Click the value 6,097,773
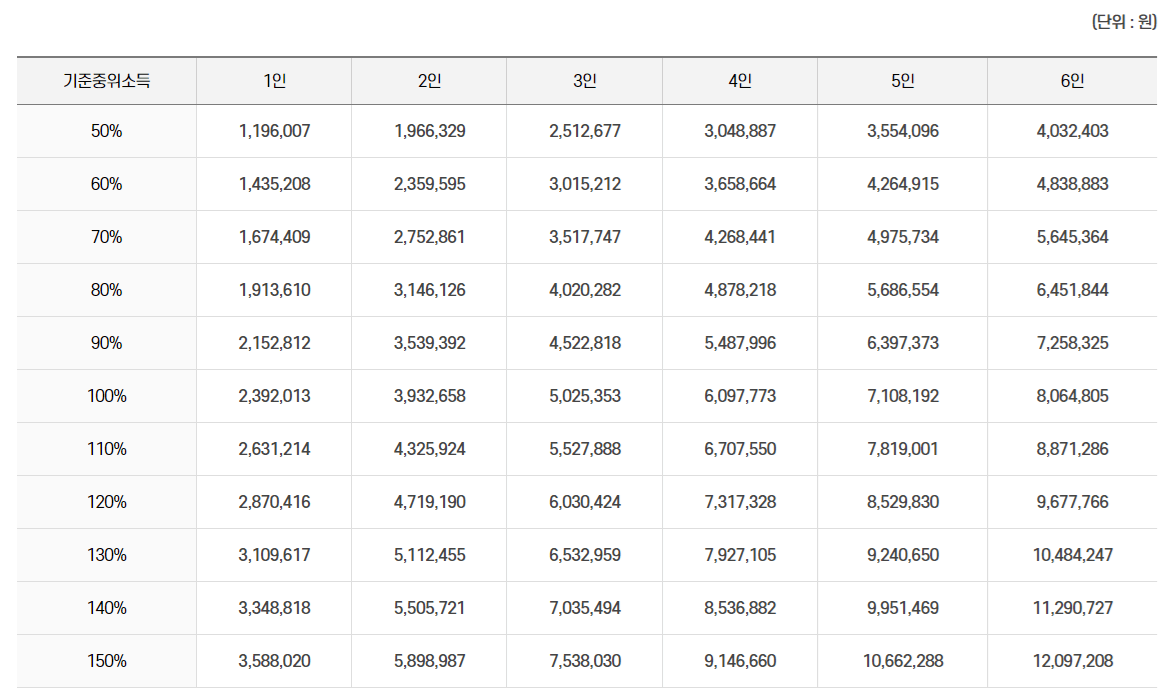Screen dimensions: 1162x690 pos(740,396)
